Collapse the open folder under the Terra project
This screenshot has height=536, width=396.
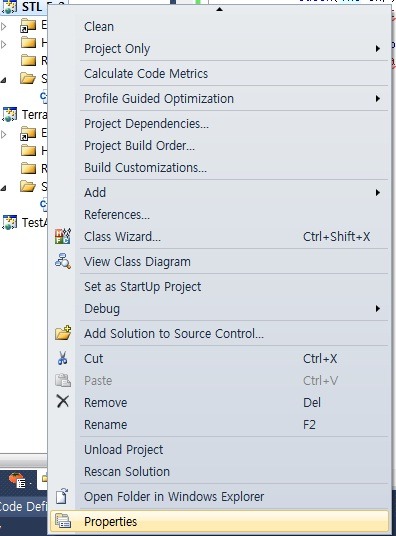(x=3, y=188)
